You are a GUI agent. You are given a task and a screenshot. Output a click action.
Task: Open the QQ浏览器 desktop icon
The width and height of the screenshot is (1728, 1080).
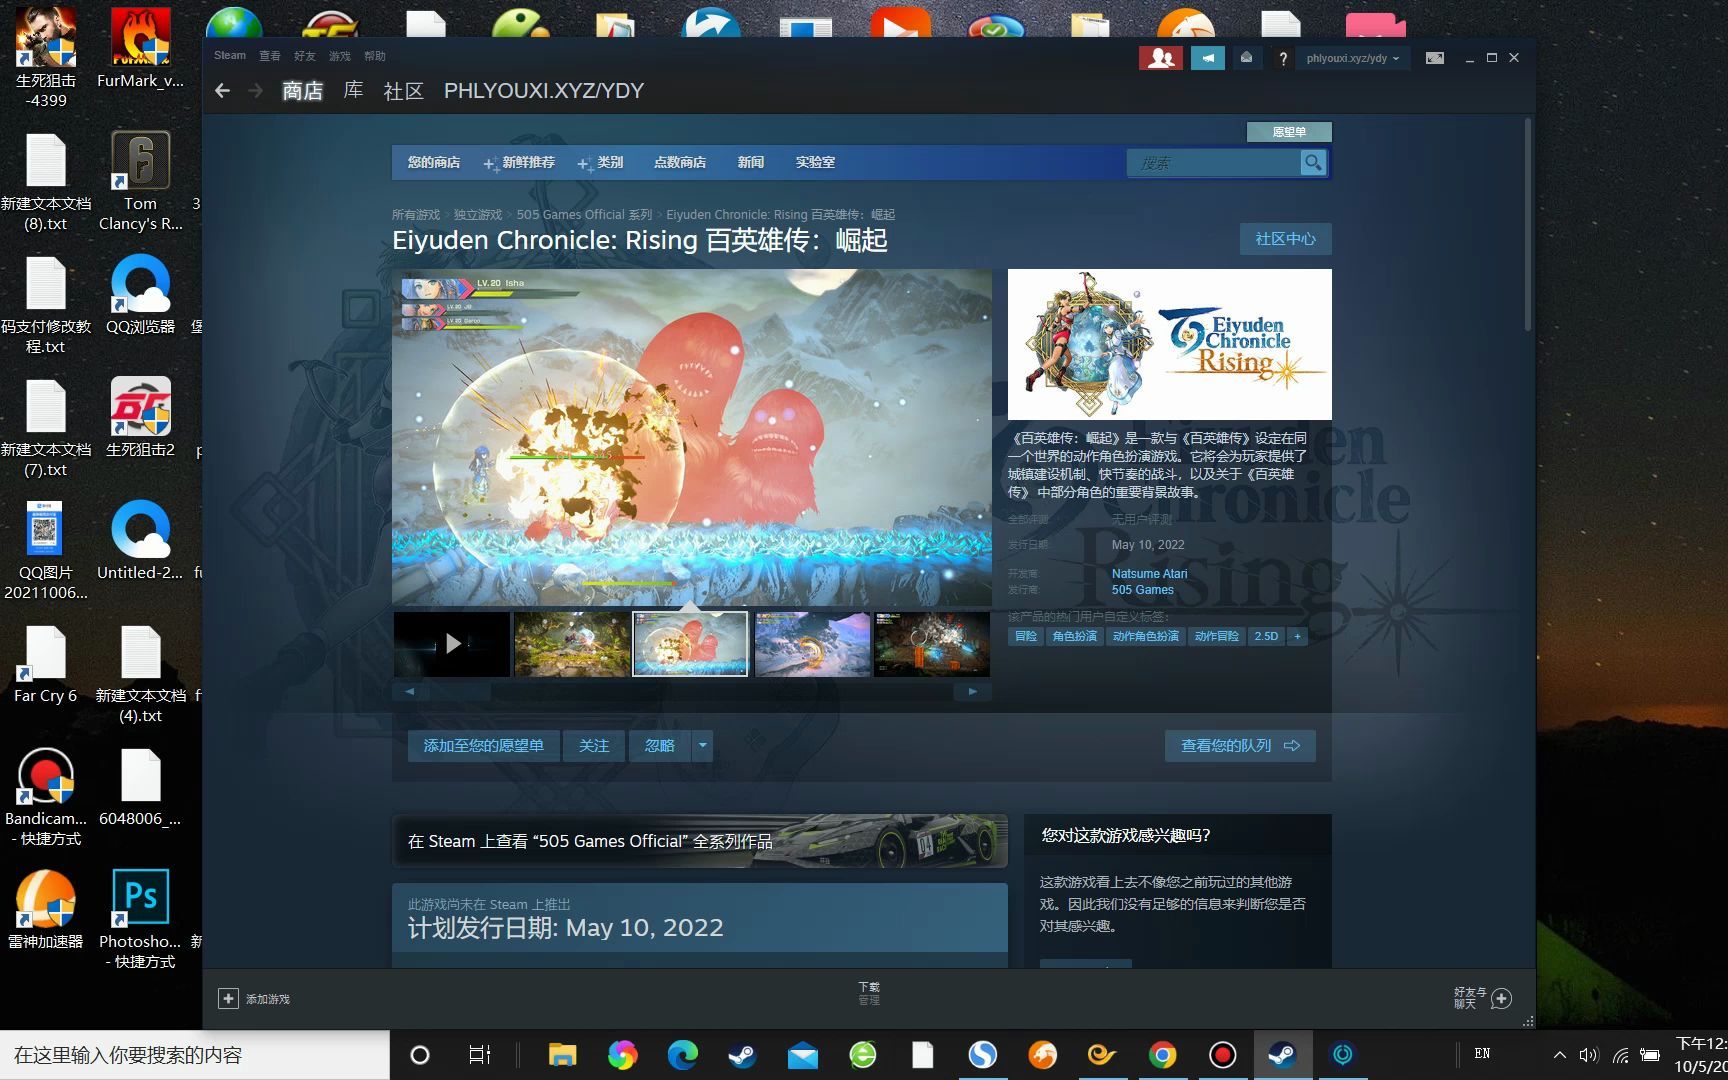pos(140,295)
